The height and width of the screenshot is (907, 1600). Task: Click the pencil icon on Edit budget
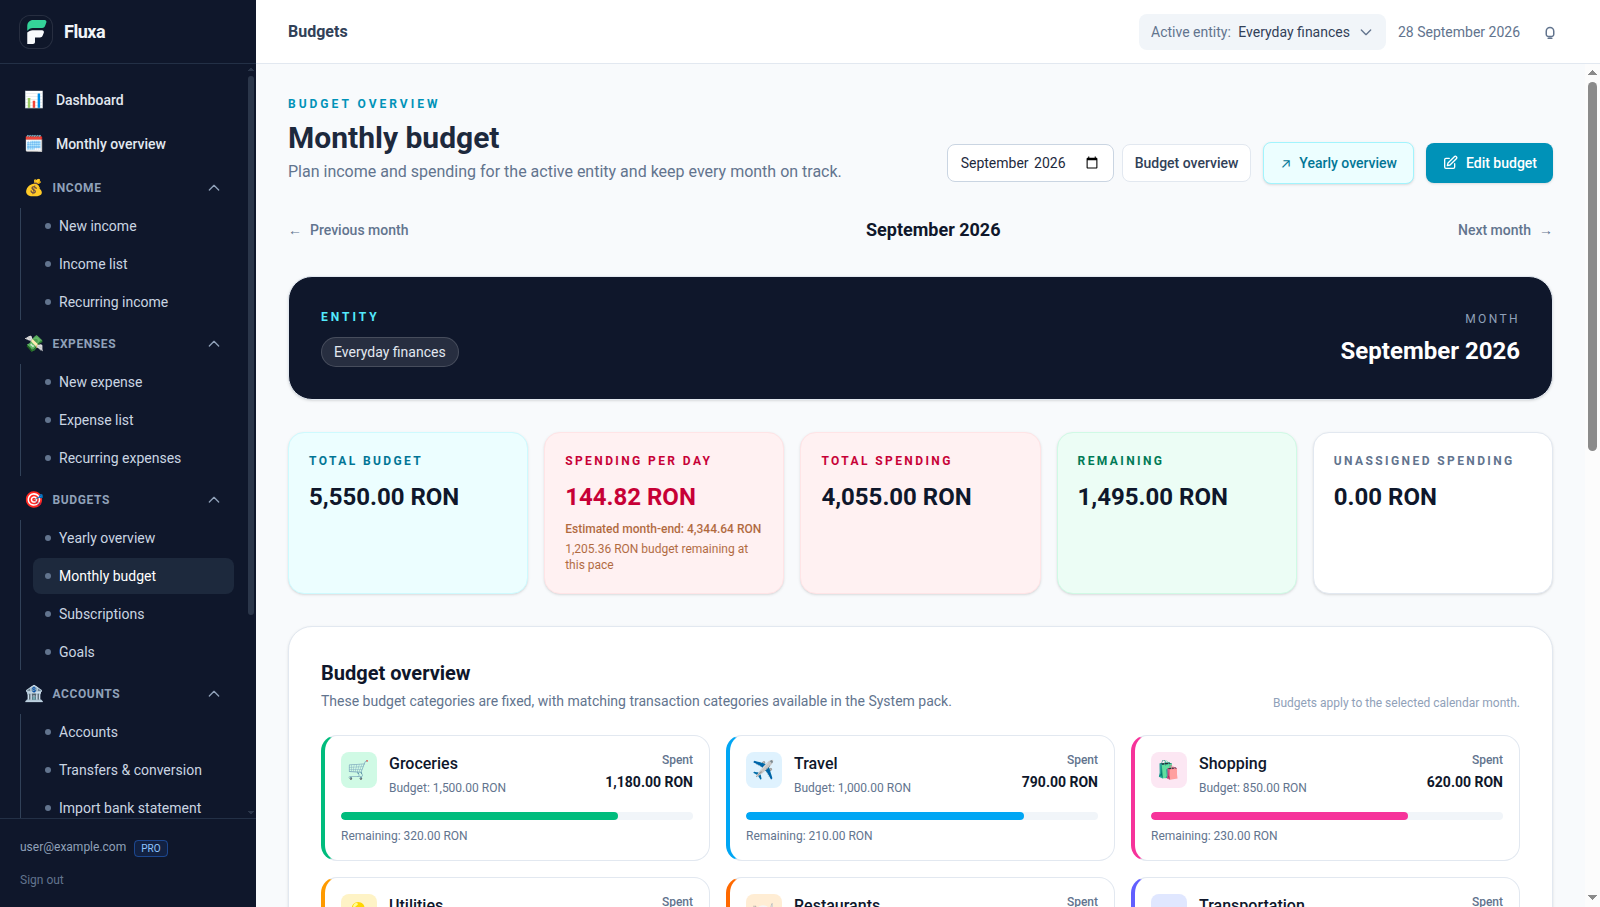click(1450, 163)
